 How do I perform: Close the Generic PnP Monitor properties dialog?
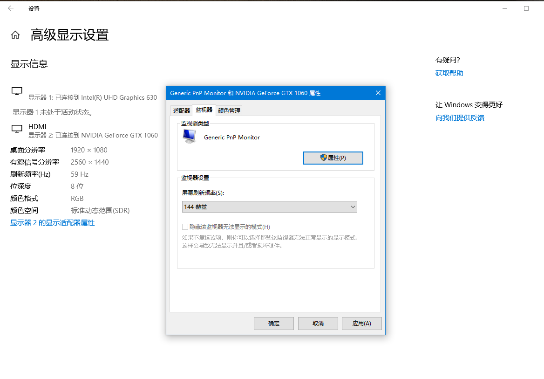[x=378, y=93]
